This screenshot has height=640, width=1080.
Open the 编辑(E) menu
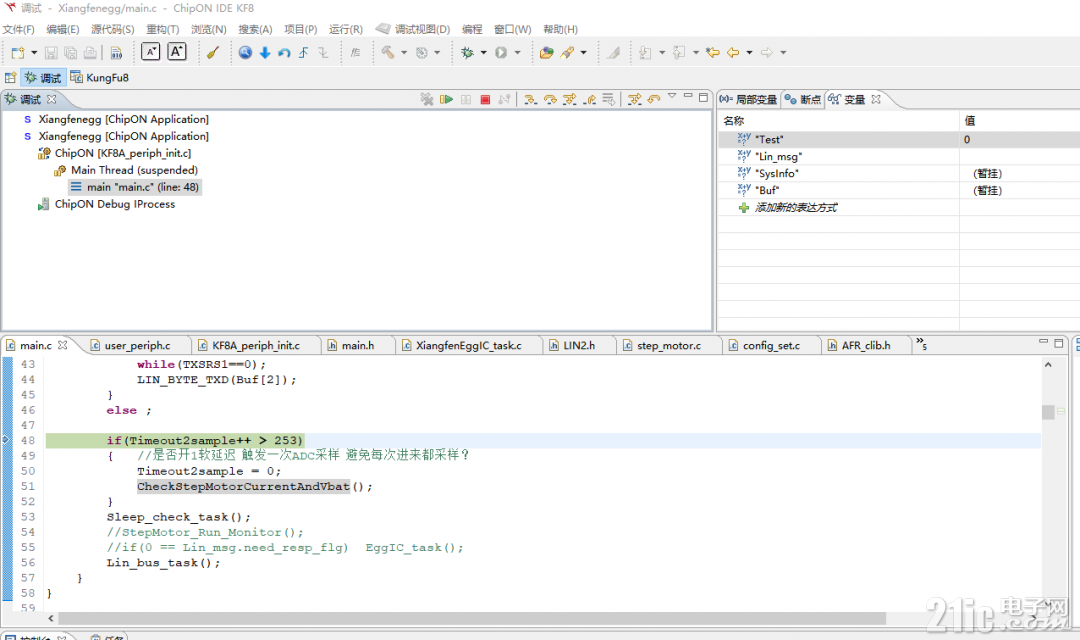[x=63, y=29]
